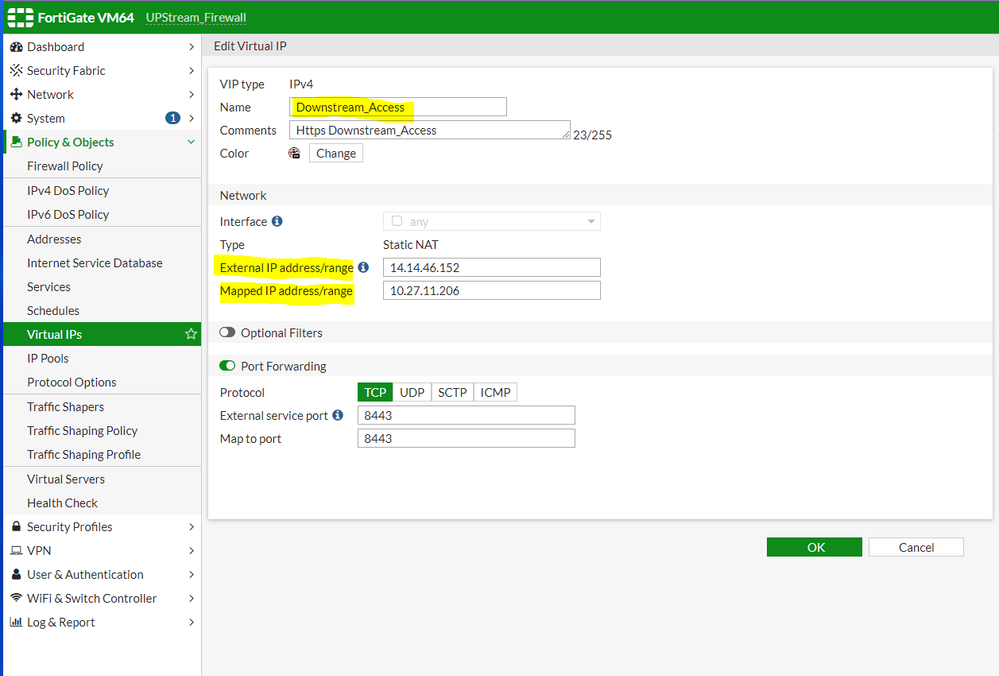Viewport: 999px width, 676px height.
Task: Click the favorite star next to Virtual IPs
Action: point(191,335)
